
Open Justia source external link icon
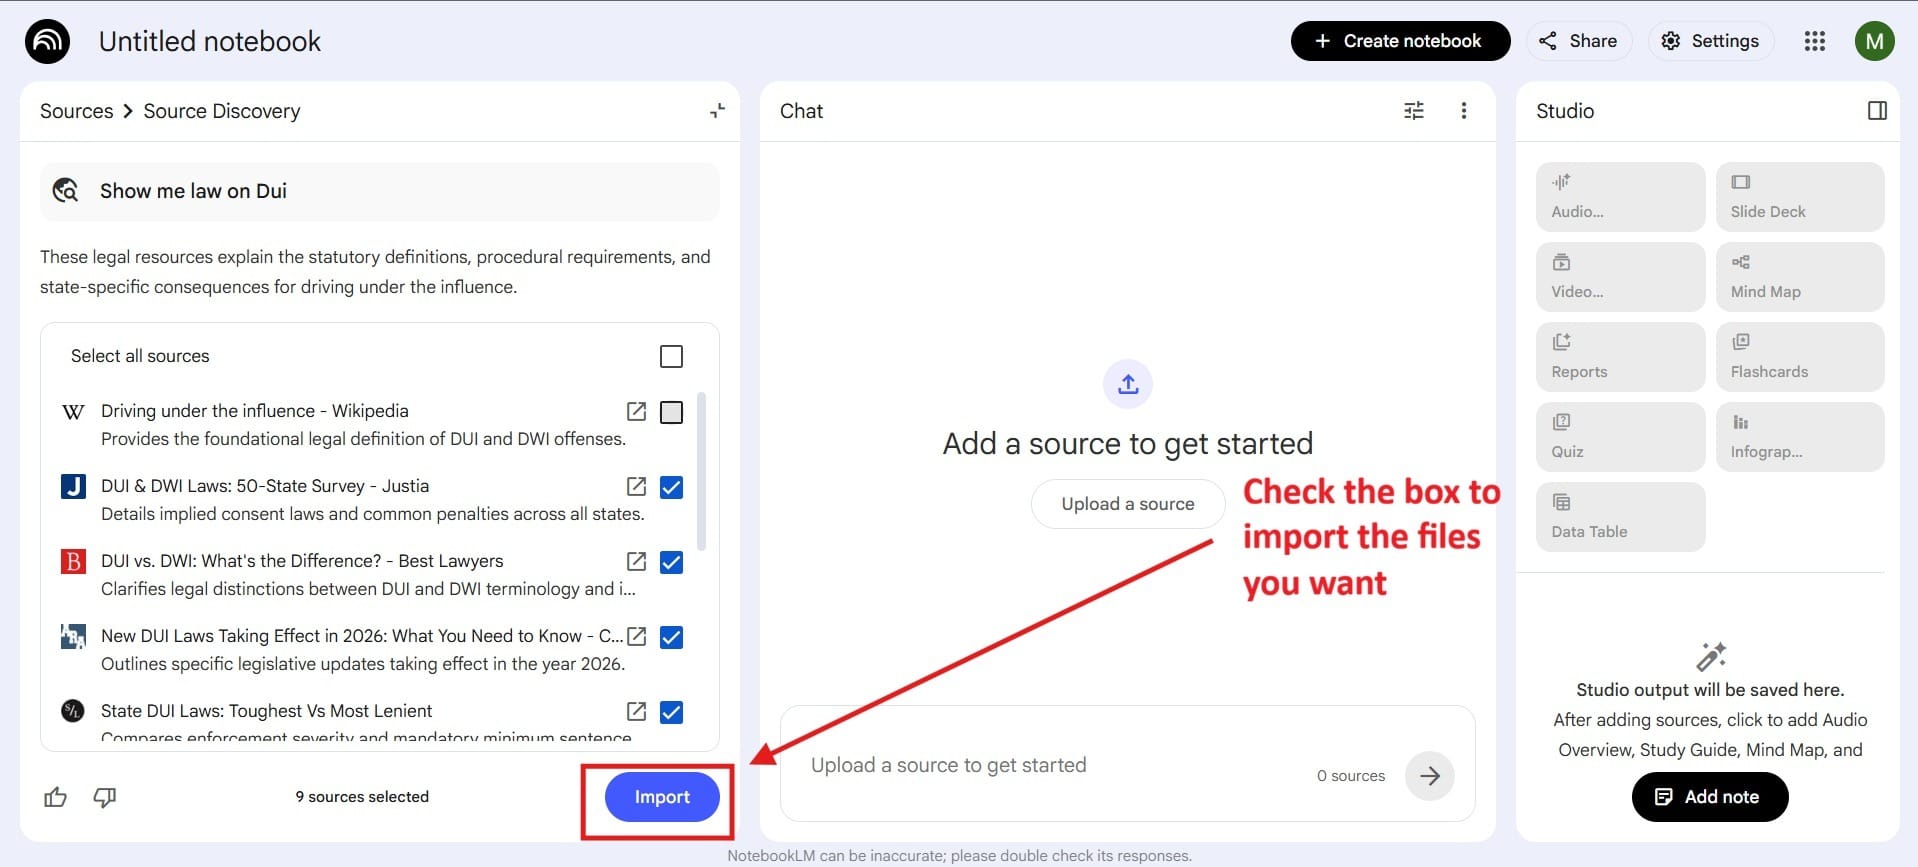636,486
